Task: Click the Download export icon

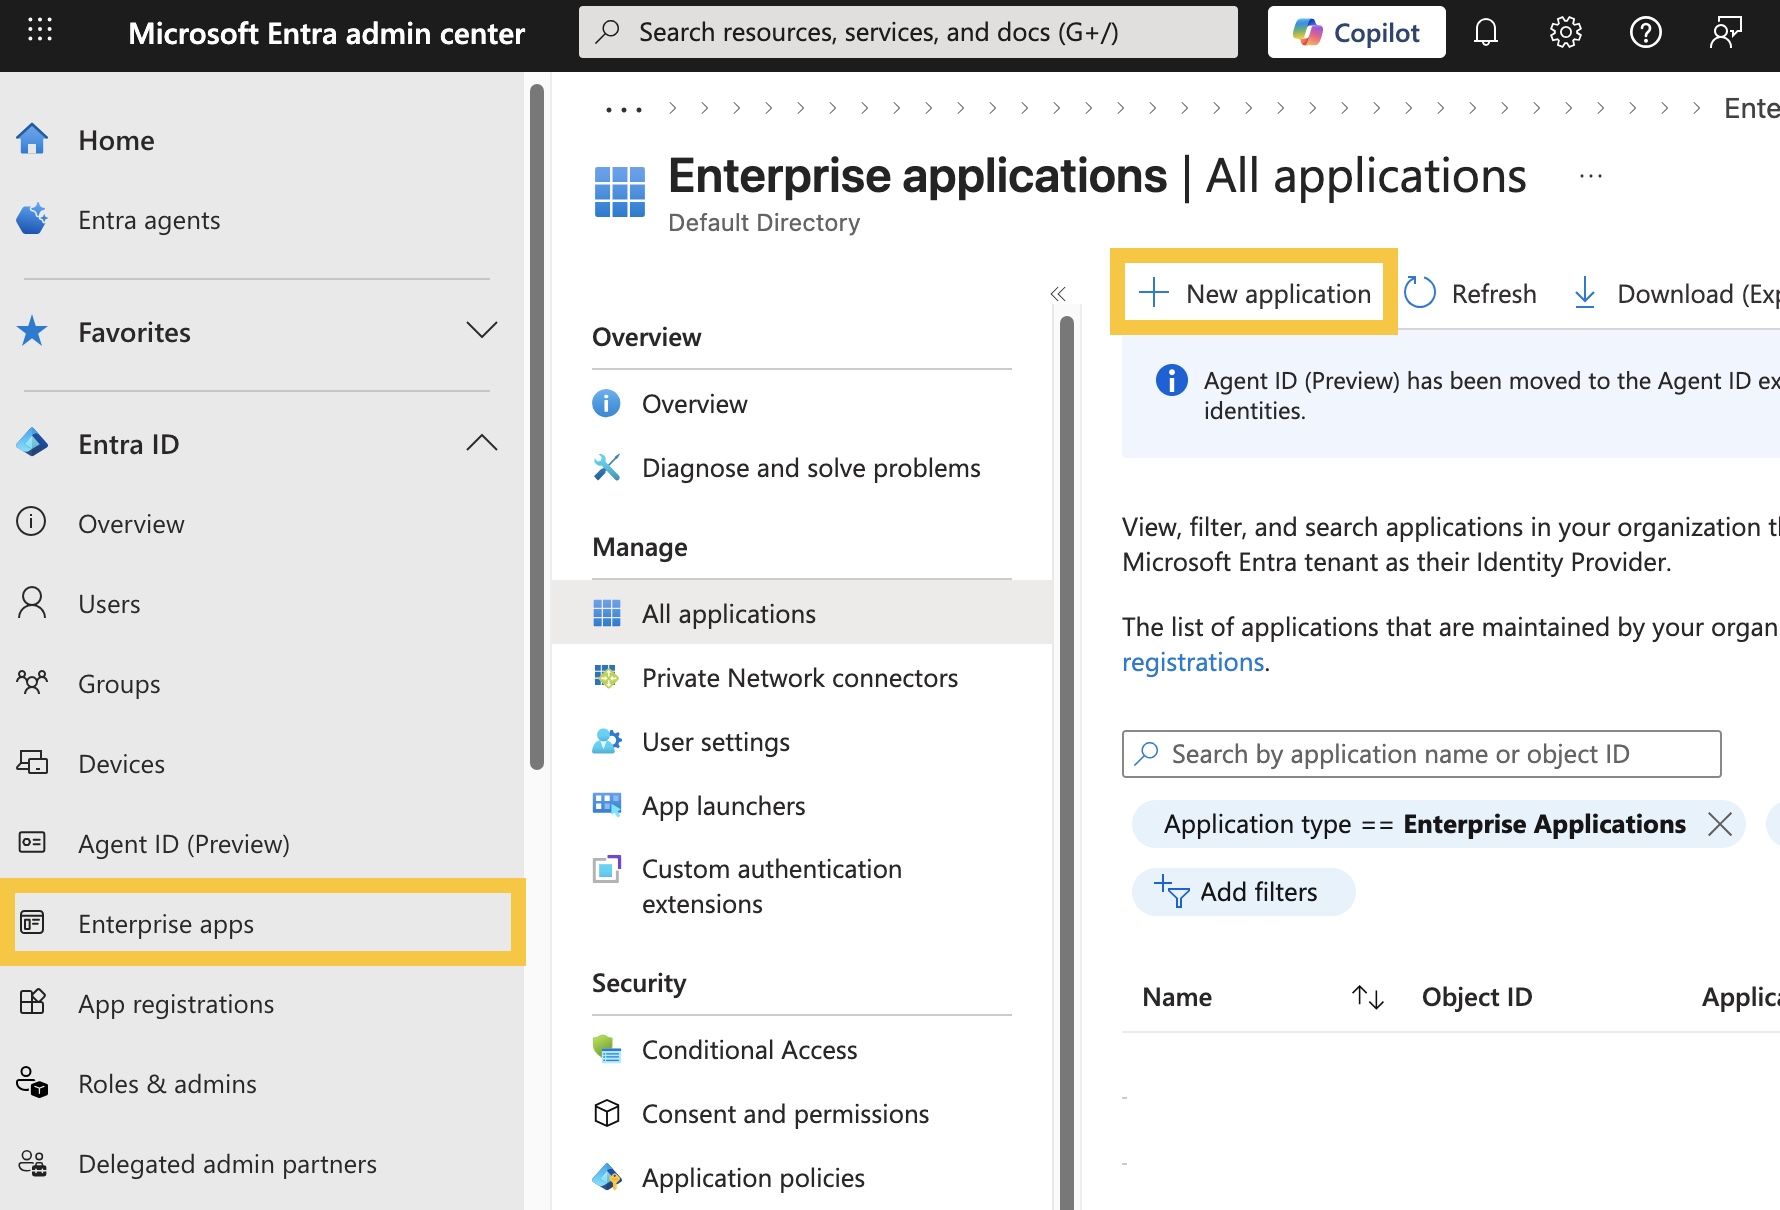Action: pos(1584,293)
